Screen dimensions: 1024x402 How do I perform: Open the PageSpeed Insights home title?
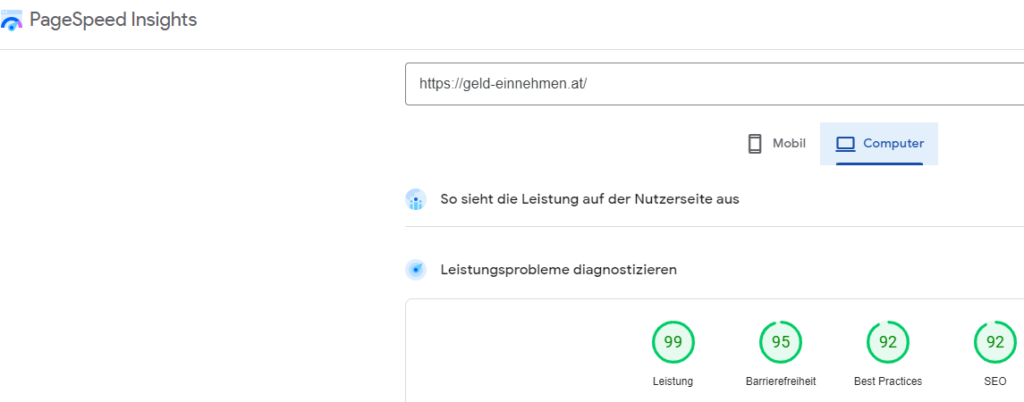(113, 20)
